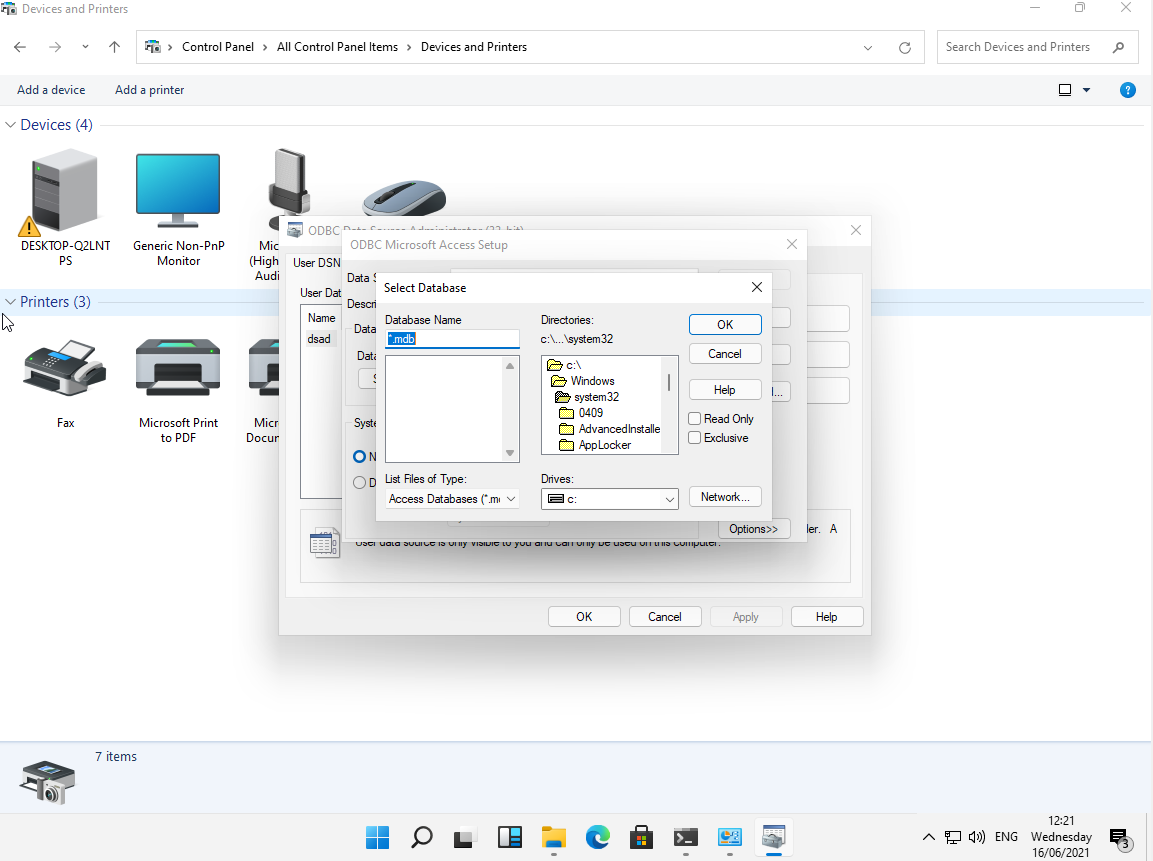
Task: Collapse the Devices (4) section
Action: pyautogui.click(x=10, y=125)
